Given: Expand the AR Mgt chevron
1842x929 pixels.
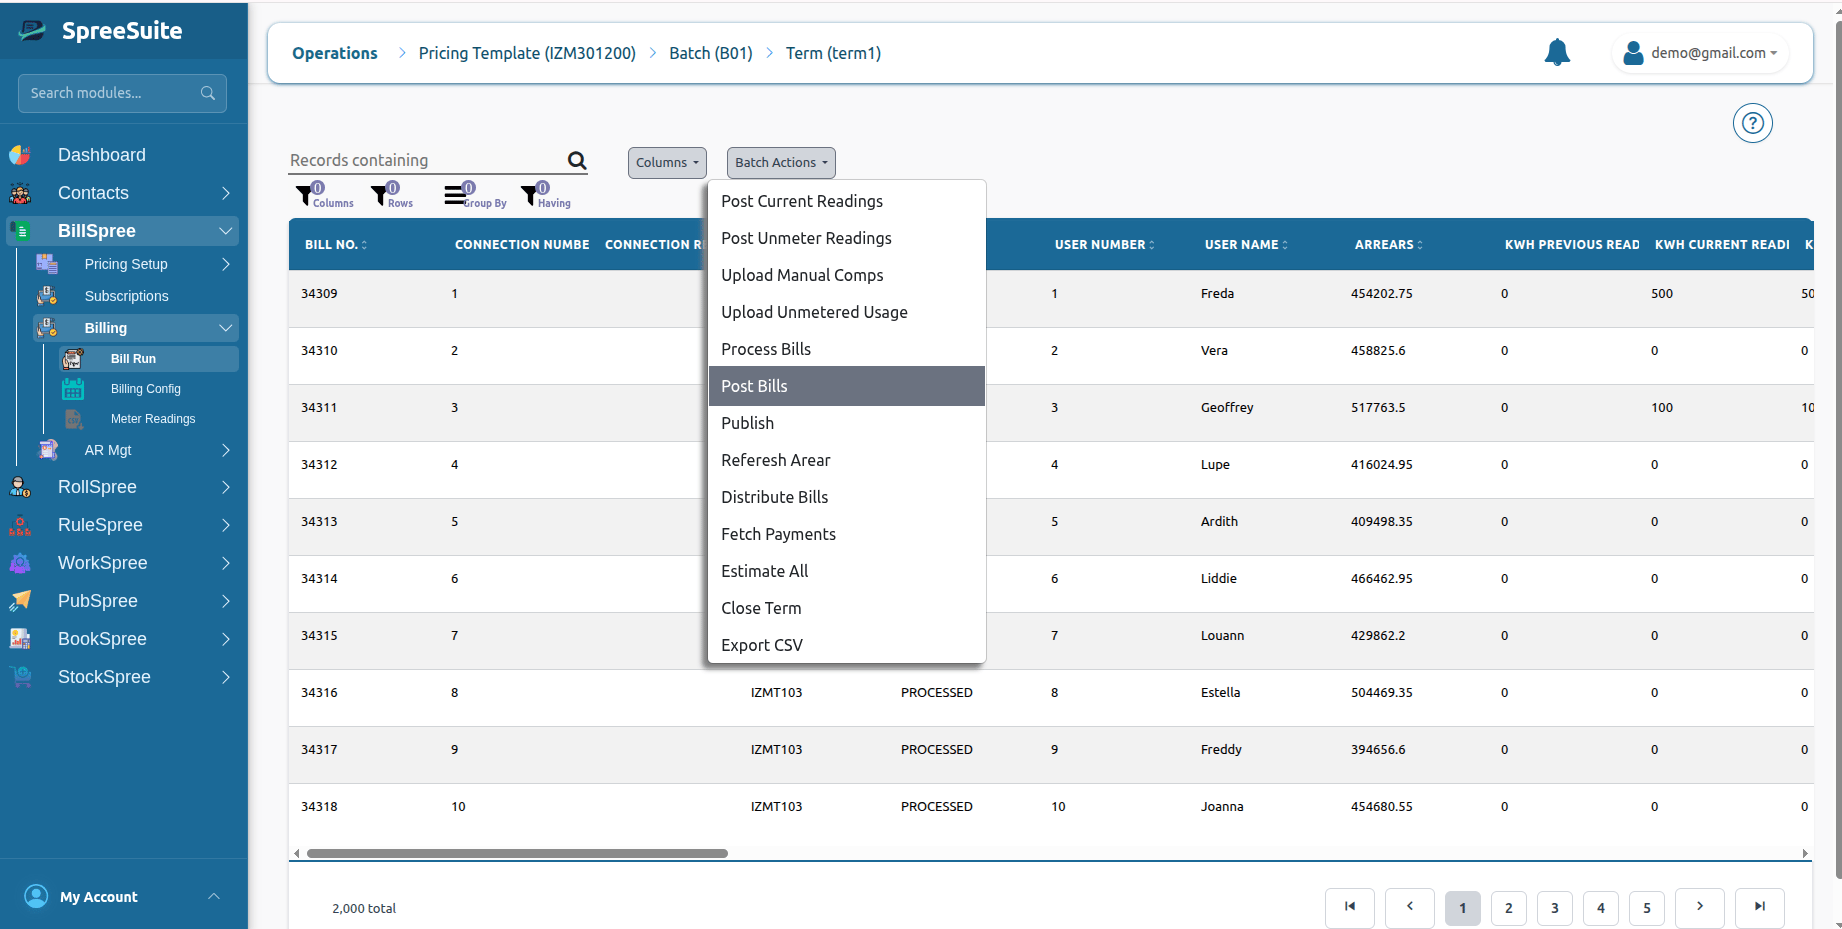Looking at the screenshot, I should (226, 450).
